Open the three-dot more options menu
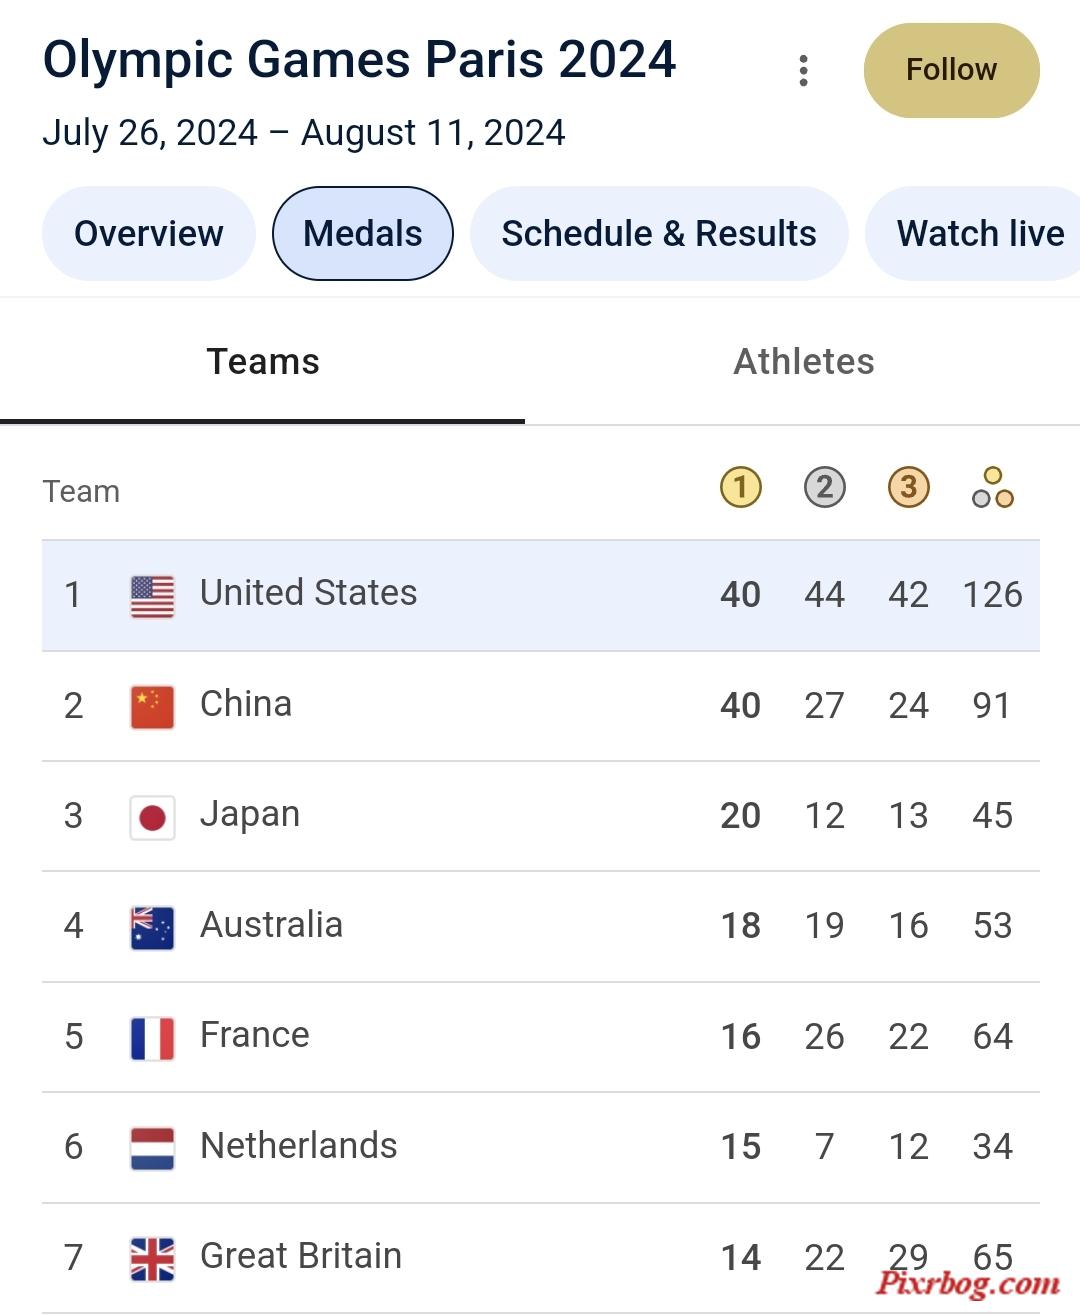Viewport: 1080px width, 1316px height. point(803,70)
